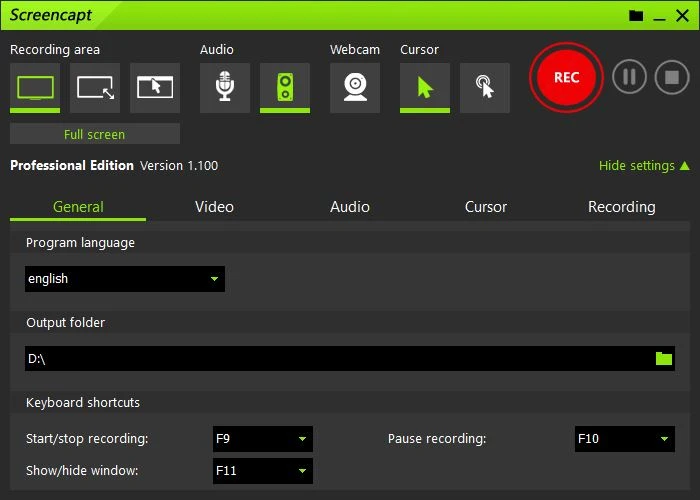The height and width of the screenshot is (500, 700).
Task: Switch to the Recording tab
Action: pos(621,207)
